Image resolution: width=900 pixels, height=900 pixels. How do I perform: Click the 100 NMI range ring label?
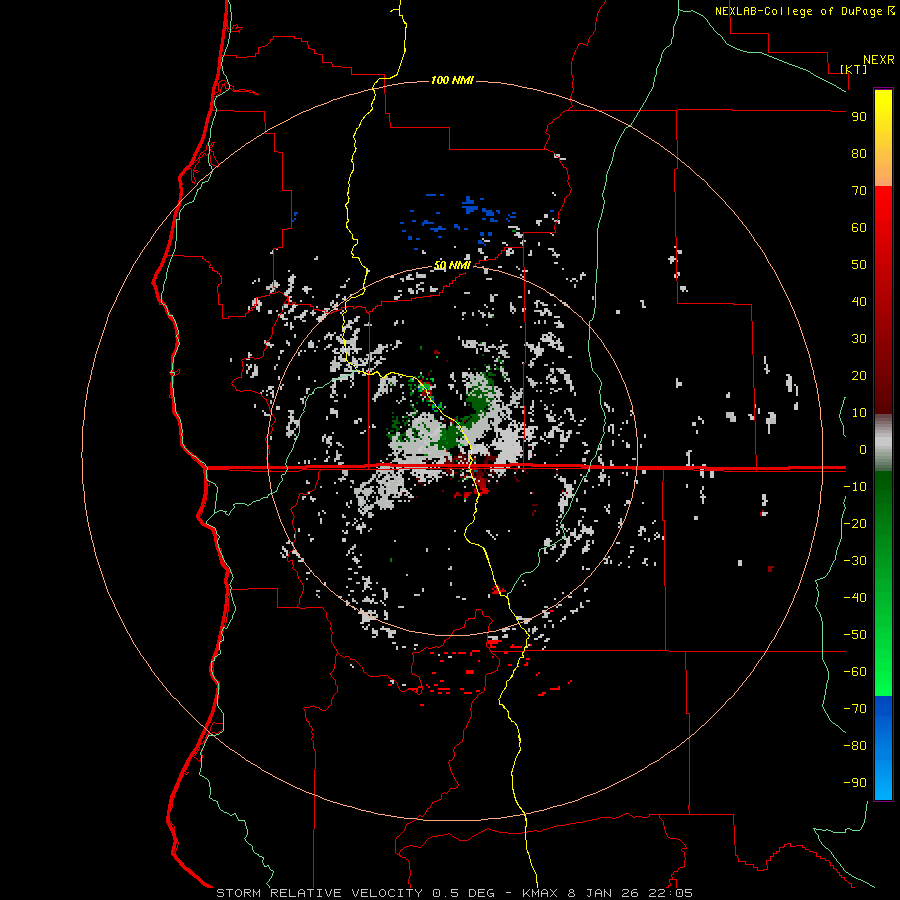coord(452,80)
